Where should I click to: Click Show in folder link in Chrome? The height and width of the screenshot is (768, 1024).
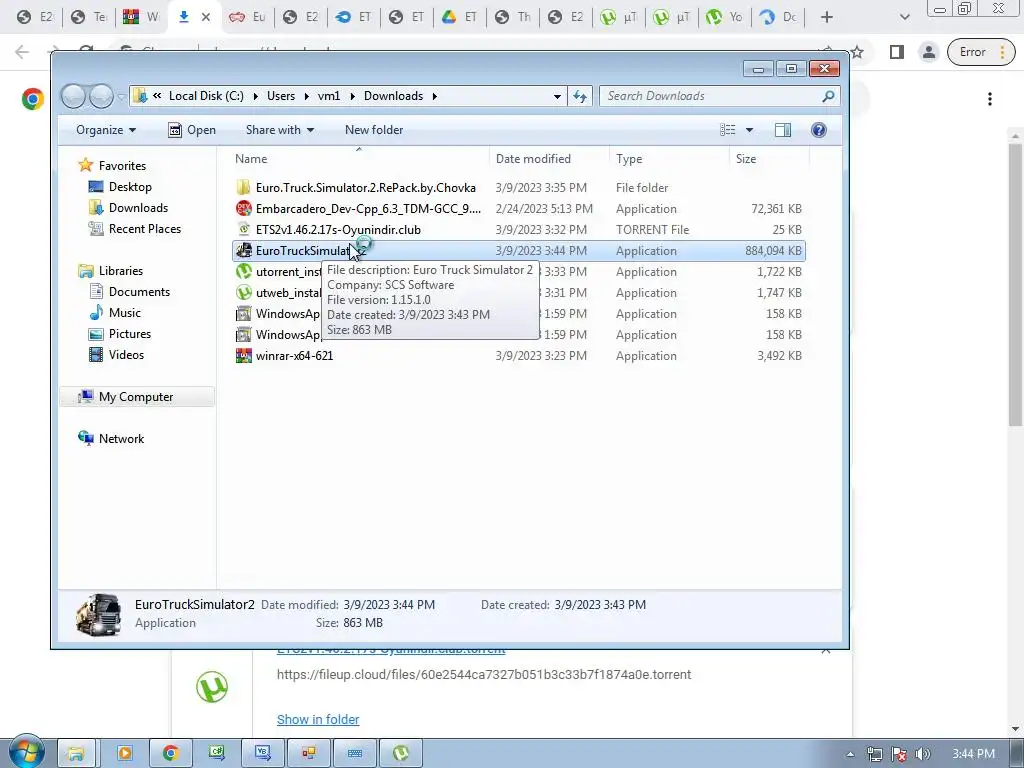point(318,720)
